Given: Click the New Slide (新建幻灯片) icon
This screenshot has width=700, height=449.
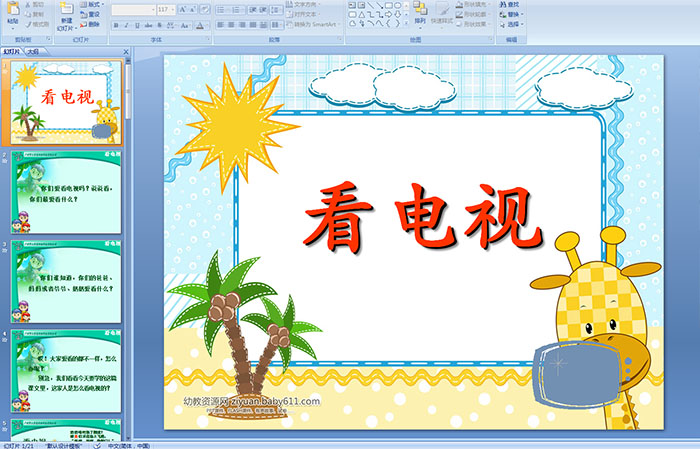Looking at the screenshot, I should [x=67, y=8].
